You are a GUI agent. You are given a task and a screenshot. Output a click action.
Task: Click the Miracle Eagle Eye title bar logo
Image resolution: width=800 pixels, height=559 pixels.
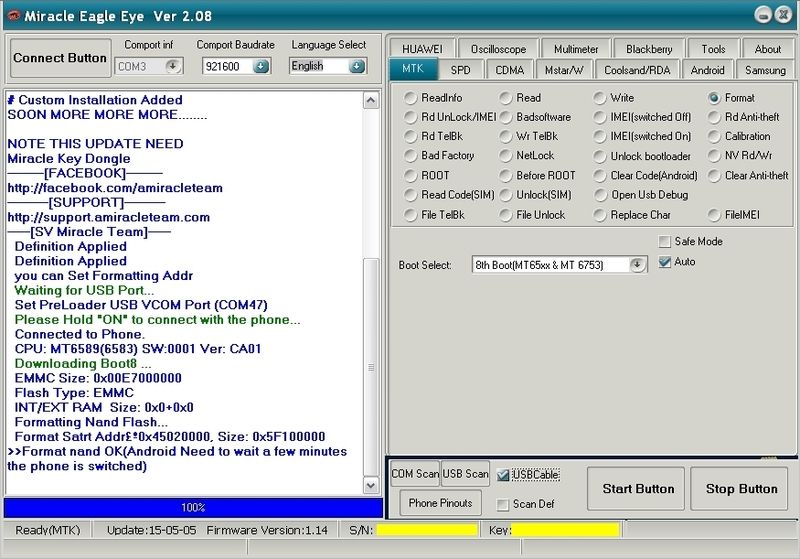click(13, 16)
